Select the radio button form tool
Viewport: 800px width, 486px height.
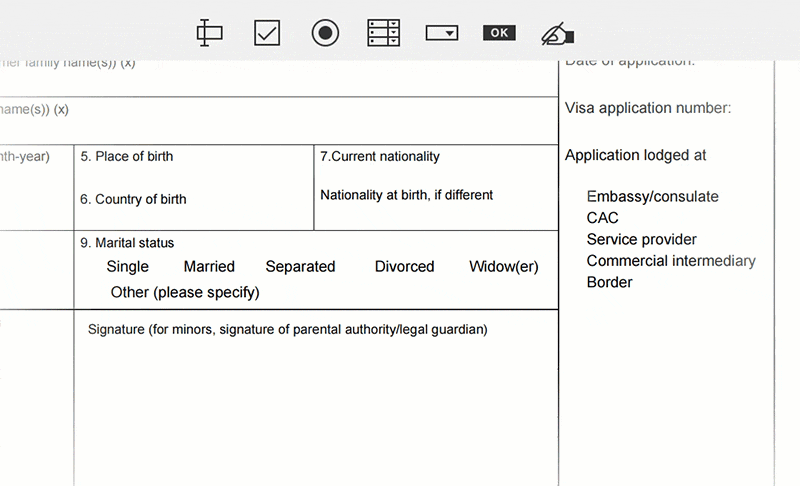(x=325, y=33)
